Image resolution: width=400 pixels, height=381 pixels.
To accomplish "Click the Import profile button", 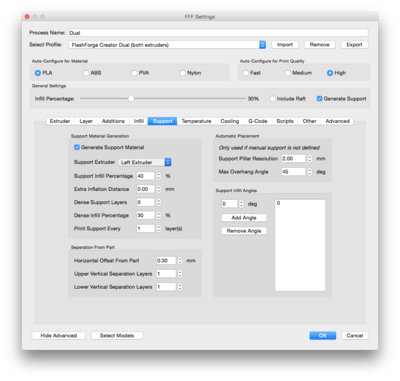I will pyautogui.click(x=285, y=45).
